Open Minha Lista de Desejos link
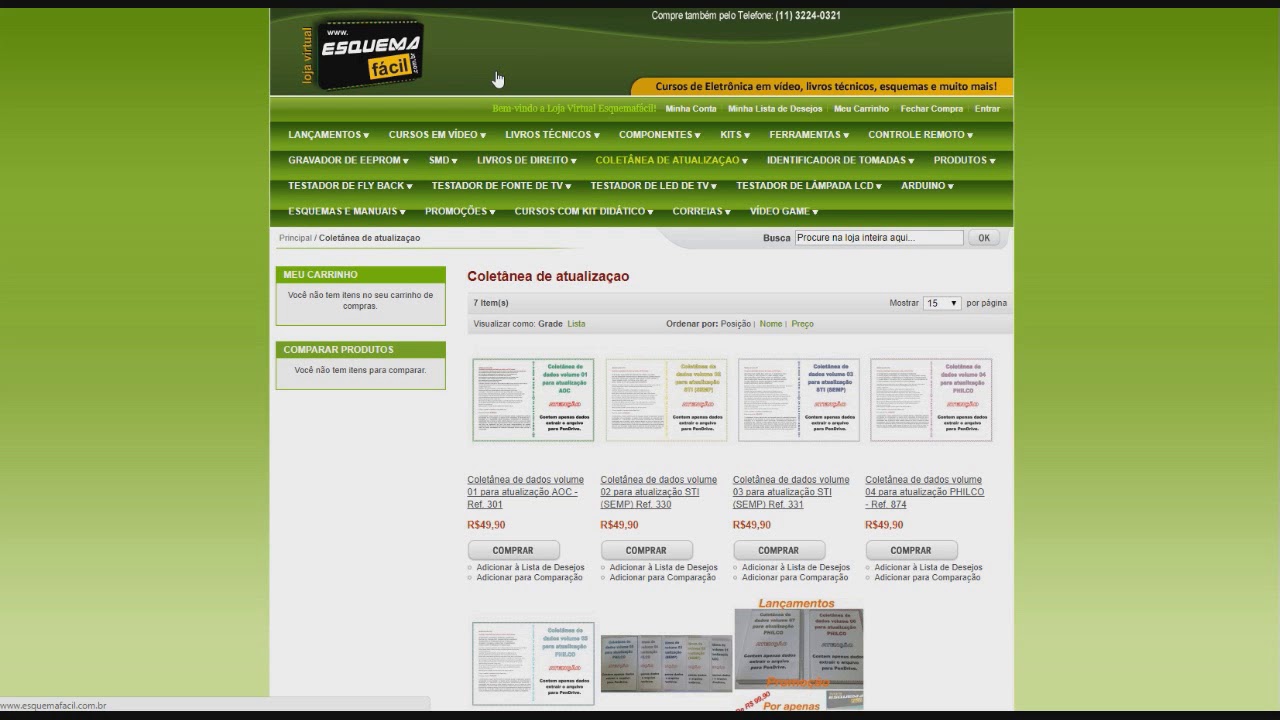The width and height of the screenshot is (1280, 720). click(x=775, y=109)
